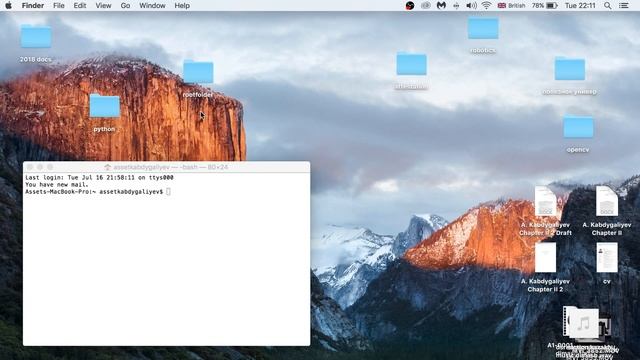Open the Finder menu

(33, 6)
